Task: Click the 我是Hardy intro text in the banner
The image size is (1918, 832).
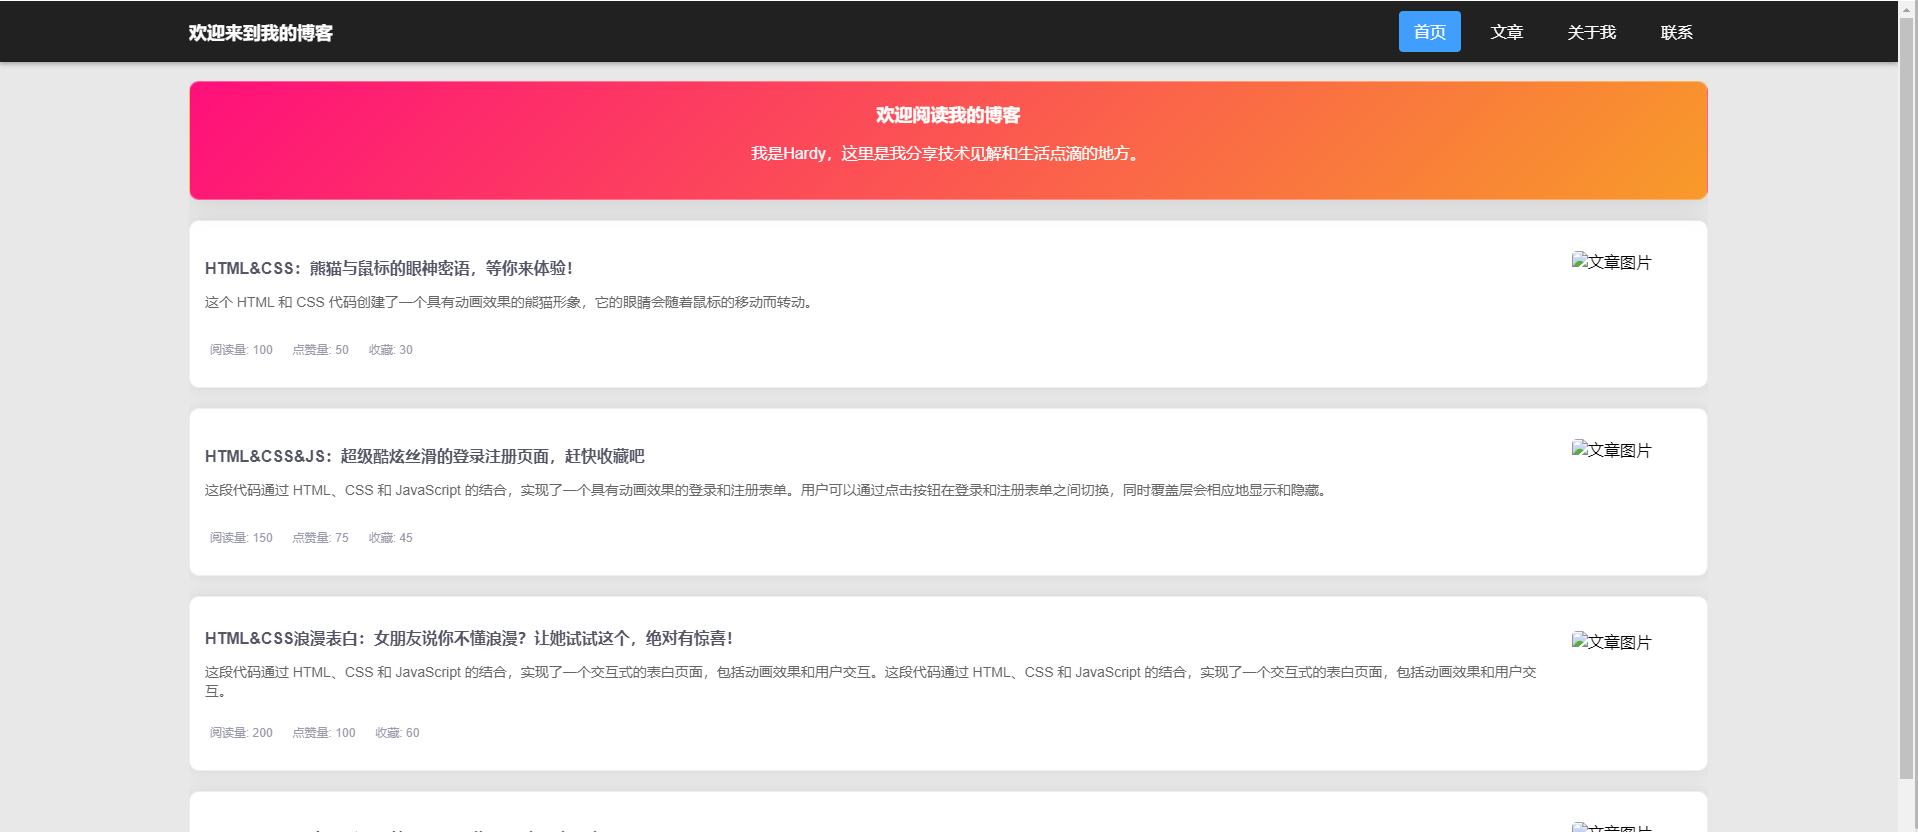Action: point(948,153)
